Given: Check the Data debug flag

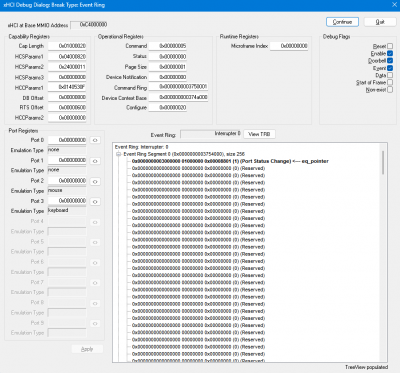Looking at the screenshot, I should 390,75.
